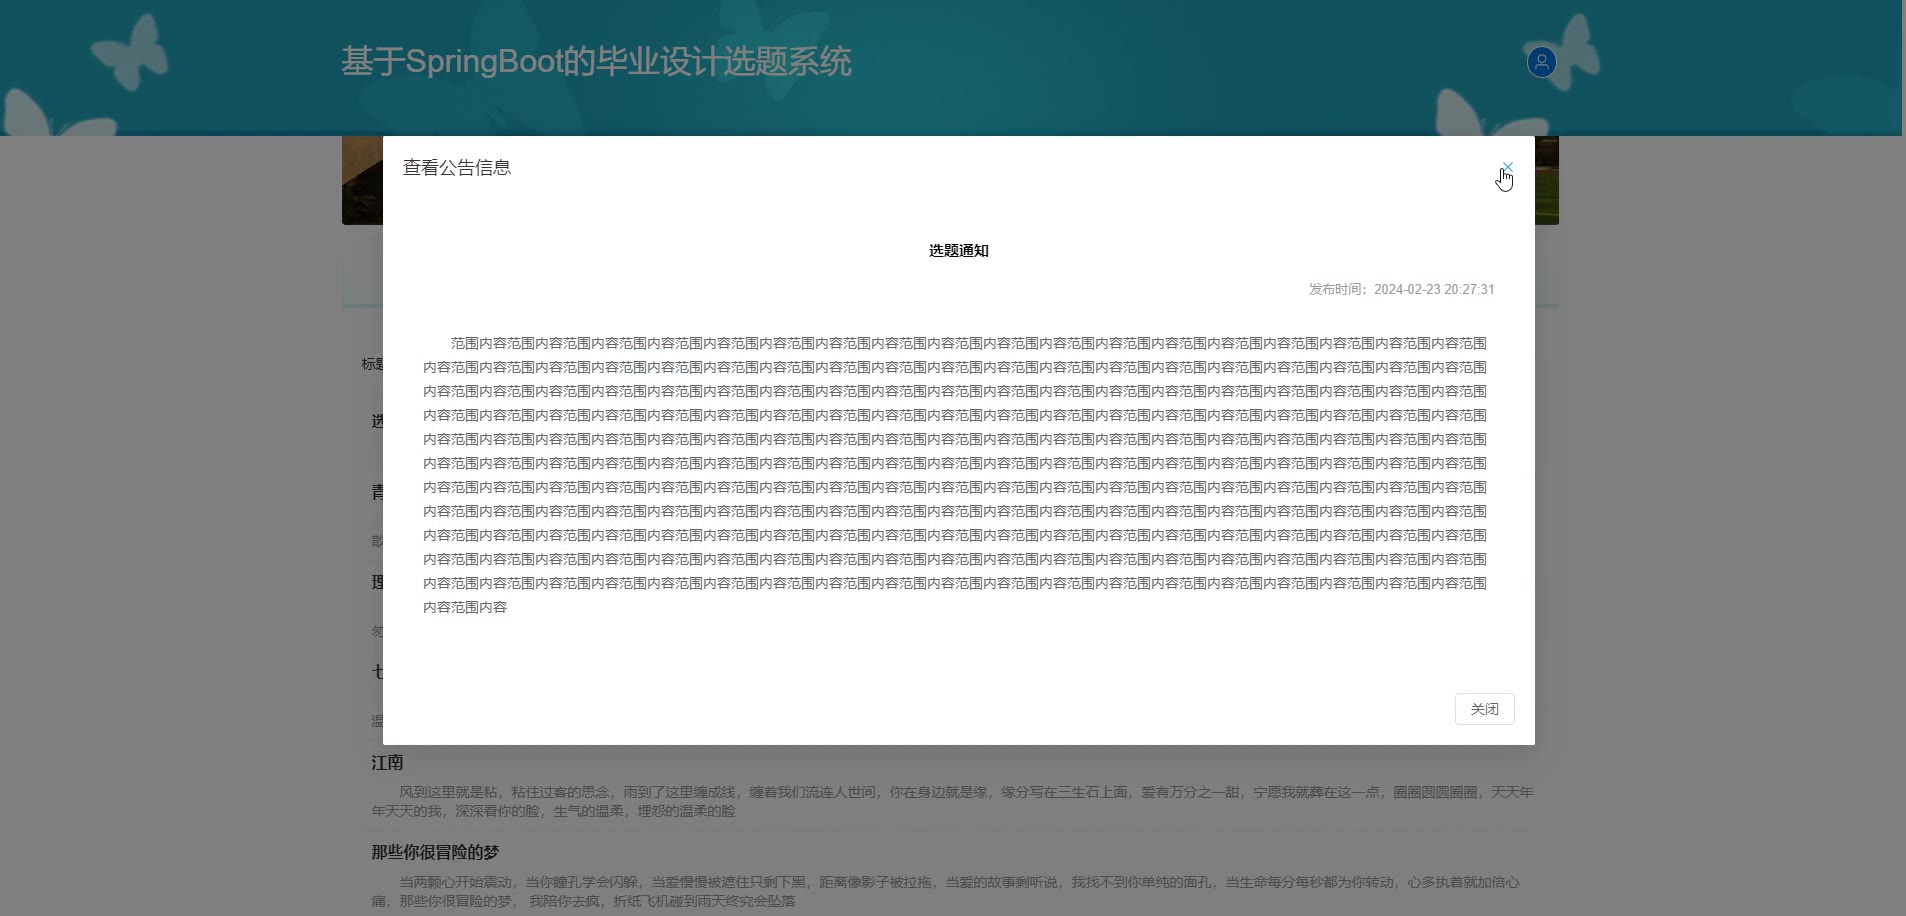The height and width of the screenshot is (916, 1906).
Task: Open the user avatar icon in the header
Action: pos(1541,62)
